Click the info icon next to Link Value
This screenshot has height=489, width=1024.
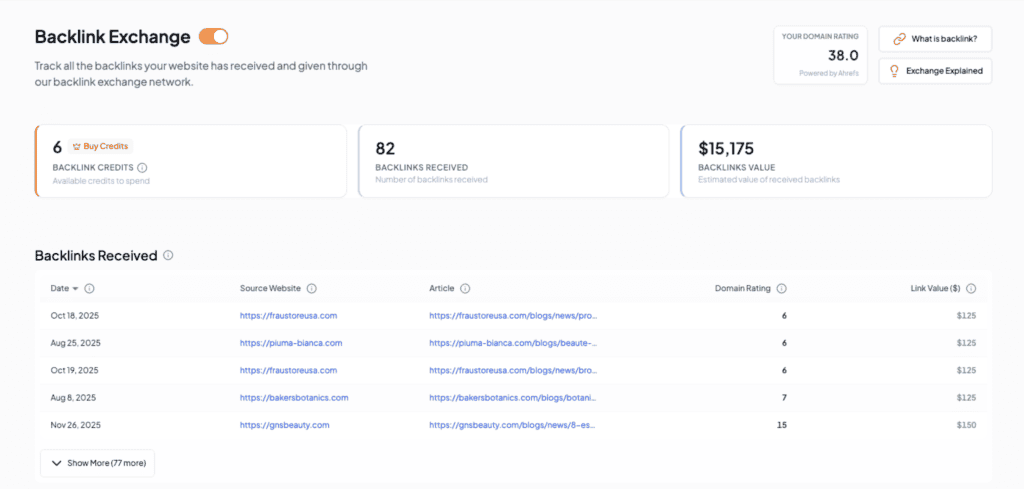click(971, 288)
